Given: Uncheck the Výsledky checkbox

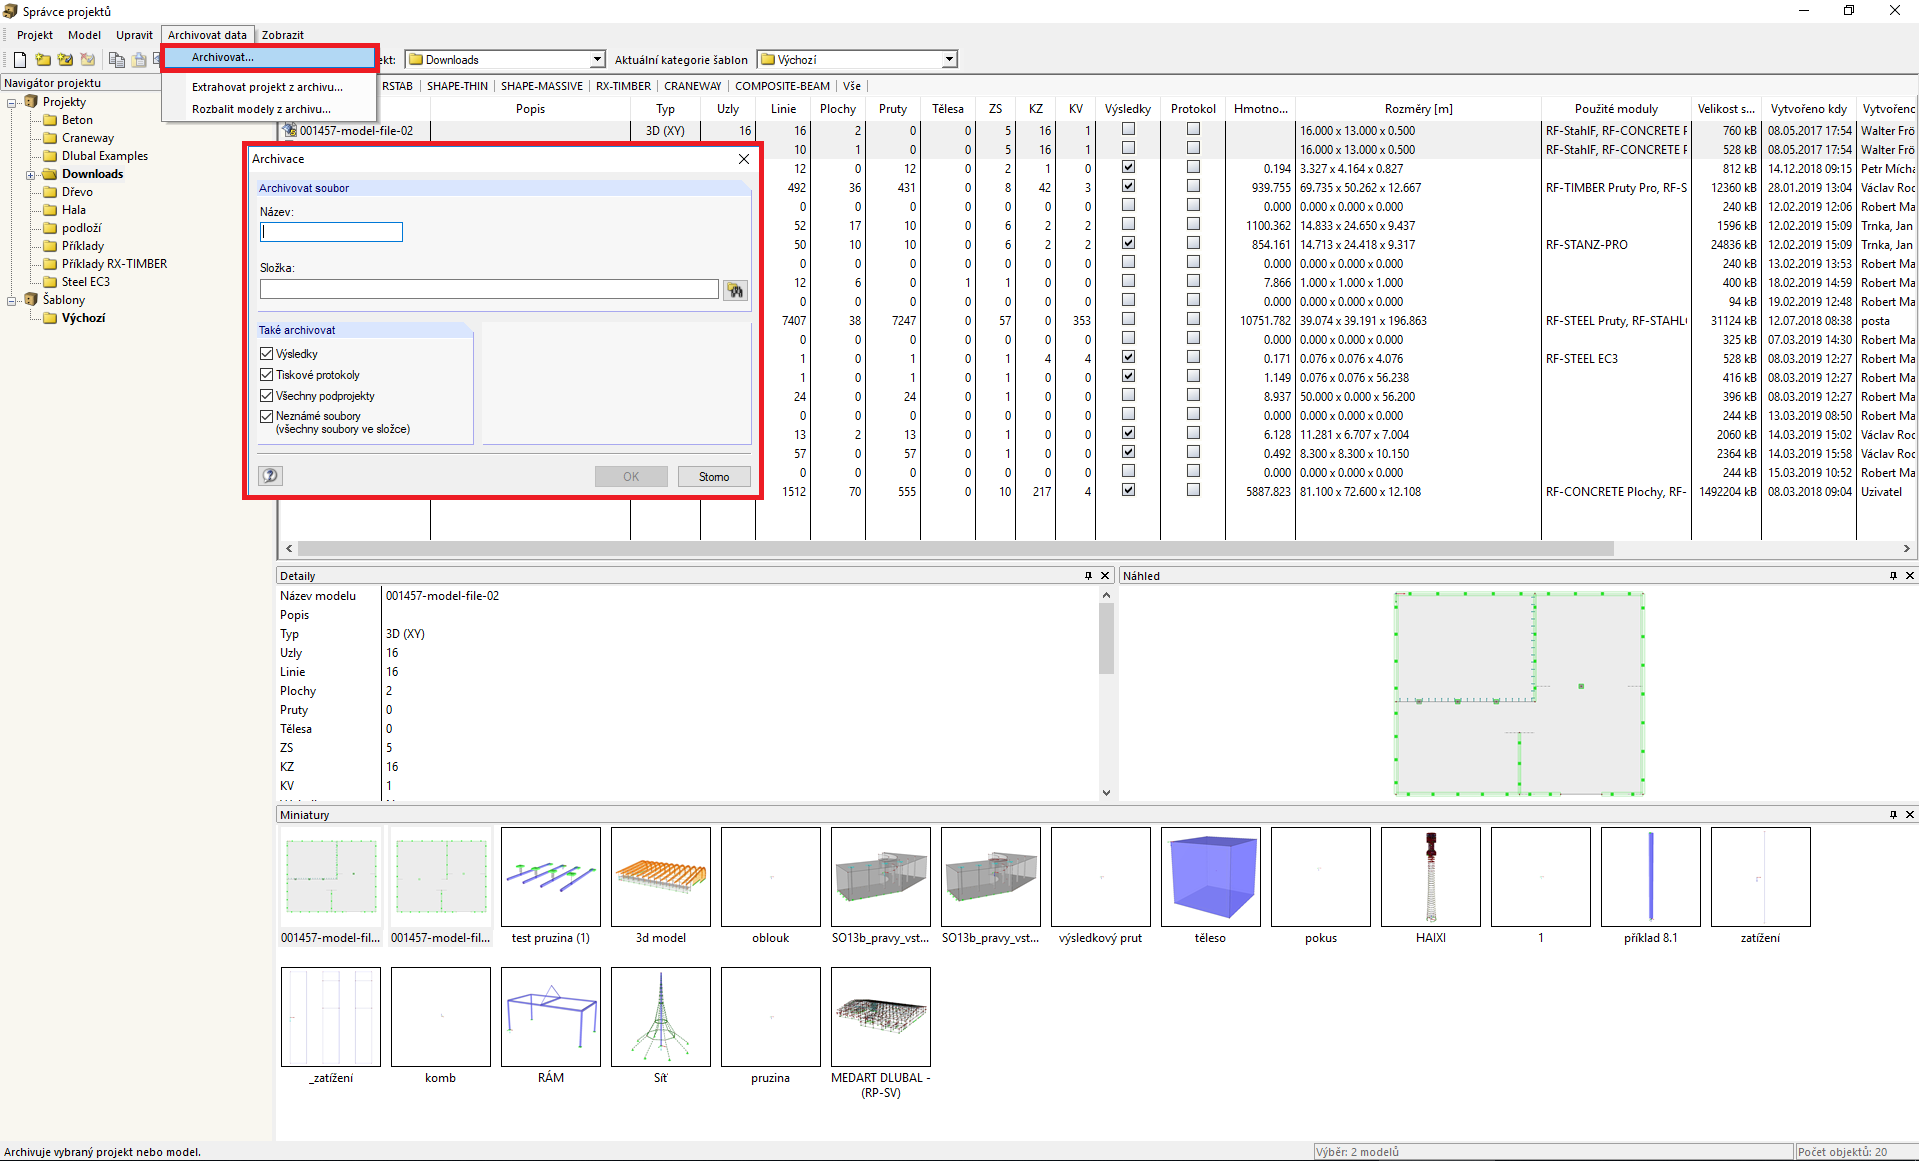Looking at the screenshot, I should click(x=266, y=353).
